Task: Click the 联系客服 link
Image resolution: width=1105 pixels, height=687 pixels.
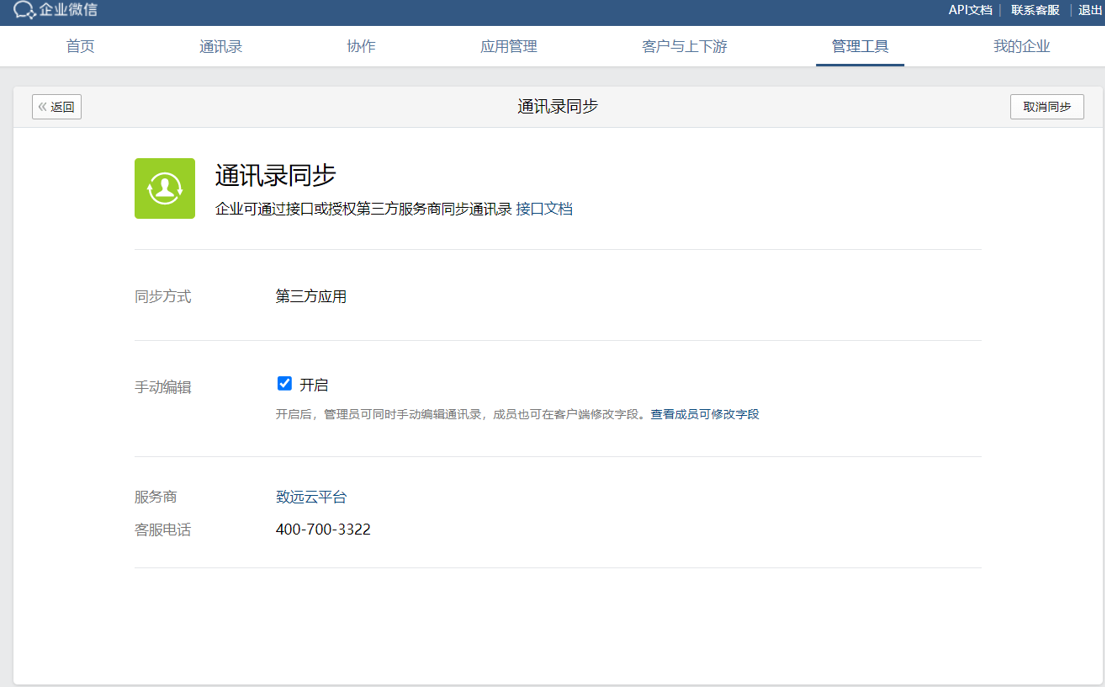Action: tap(1035, 10)
